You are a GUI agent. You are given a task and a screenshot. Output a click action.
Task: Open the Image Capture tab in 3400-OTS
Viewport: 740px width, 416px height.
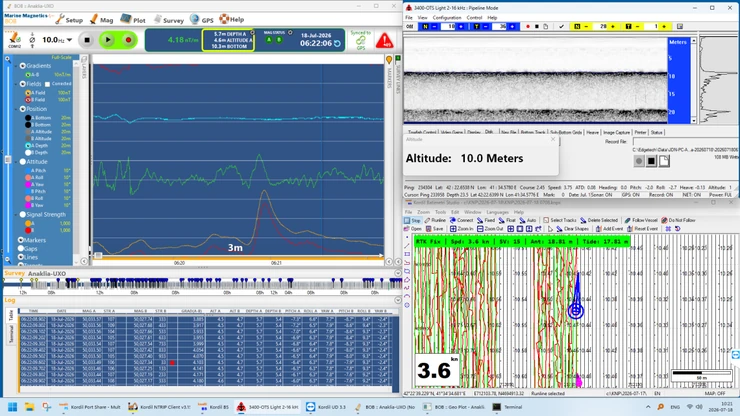[x=616, y=133]
